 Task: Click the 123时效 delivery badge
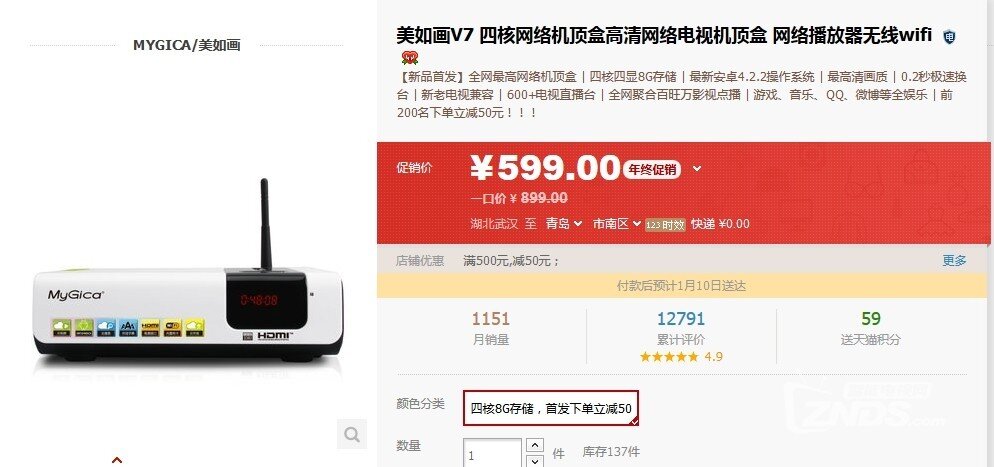[665, 224]
